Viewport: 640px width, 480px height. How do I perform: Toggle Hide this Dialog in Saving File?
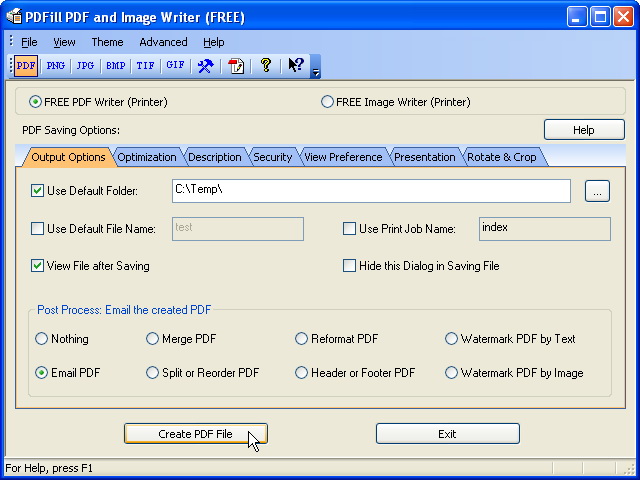point(350,266)
